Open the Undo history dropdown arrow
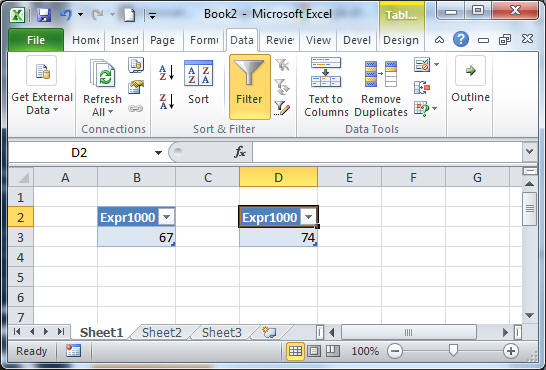 pyautogui.click(x=80, y=15)
